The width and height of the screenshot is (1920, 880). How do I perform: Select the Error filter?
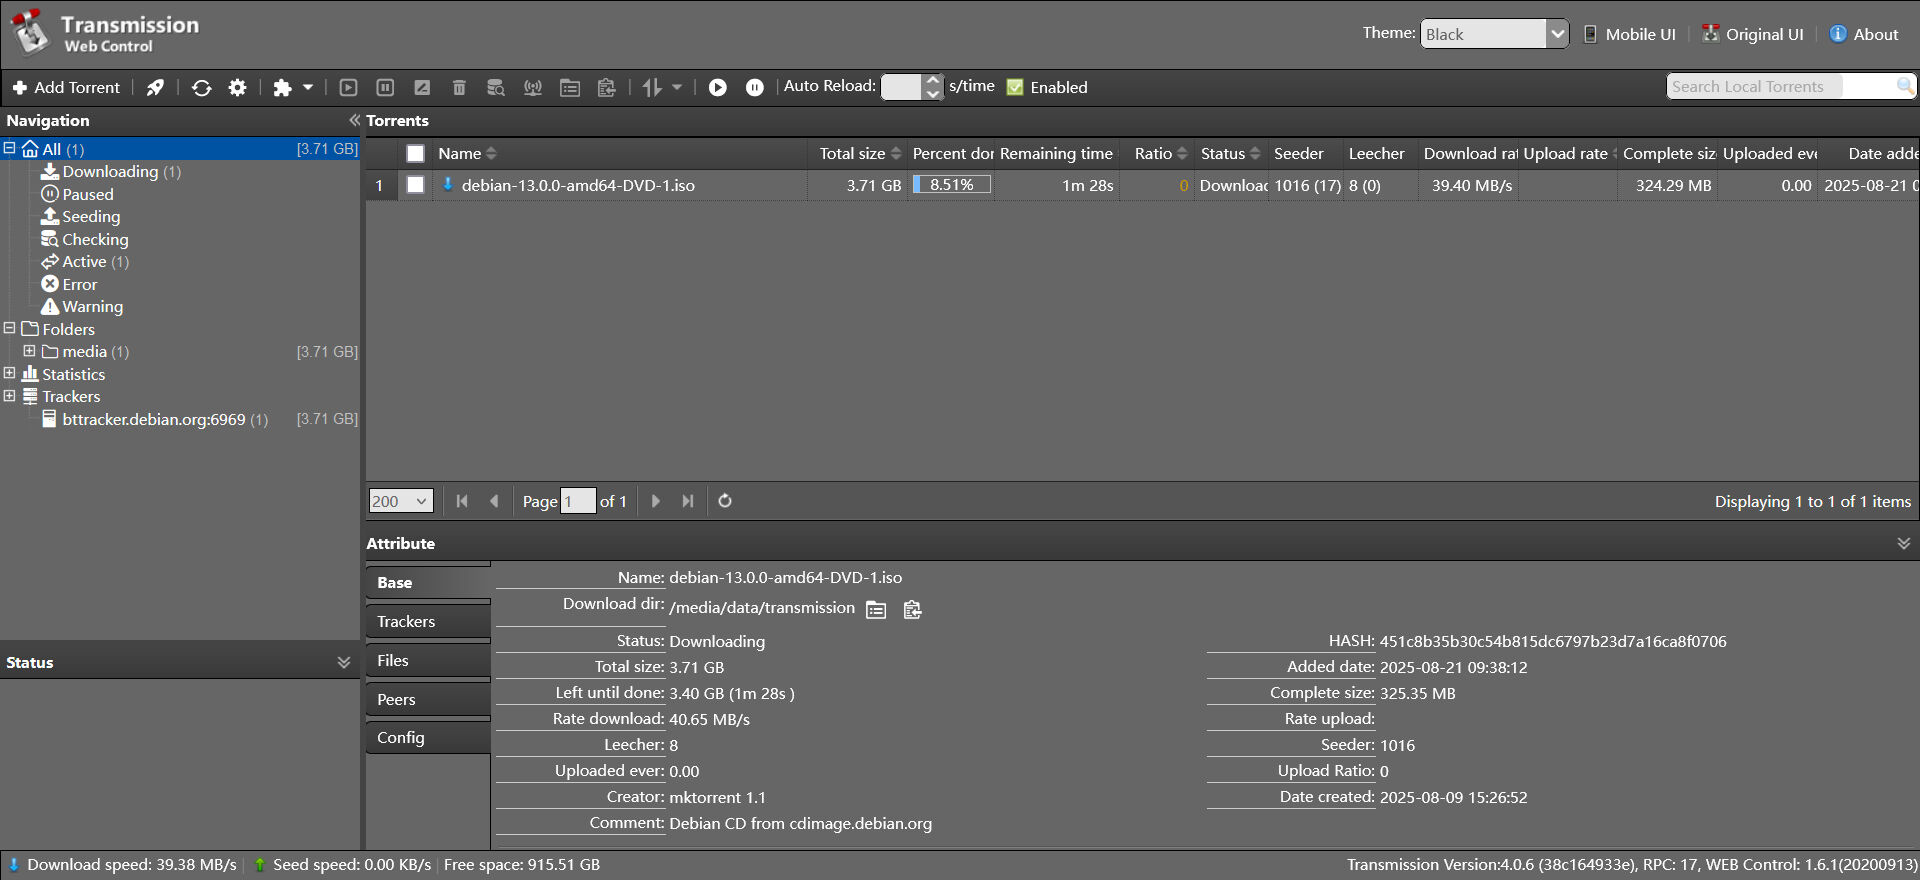(x=69, y=284)
